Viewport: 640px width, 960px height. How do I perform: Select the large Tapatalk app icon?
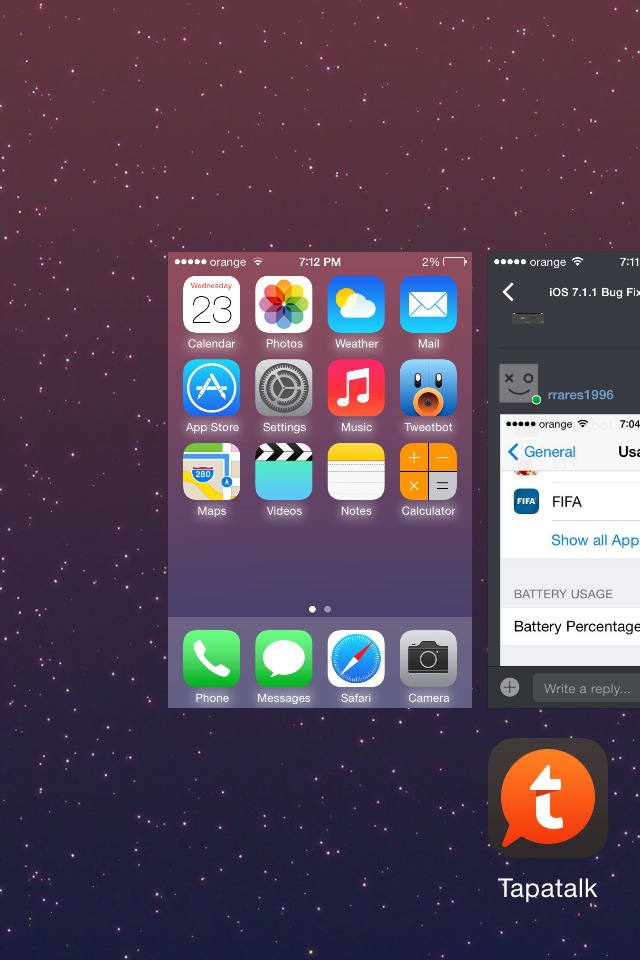(548, 798)
